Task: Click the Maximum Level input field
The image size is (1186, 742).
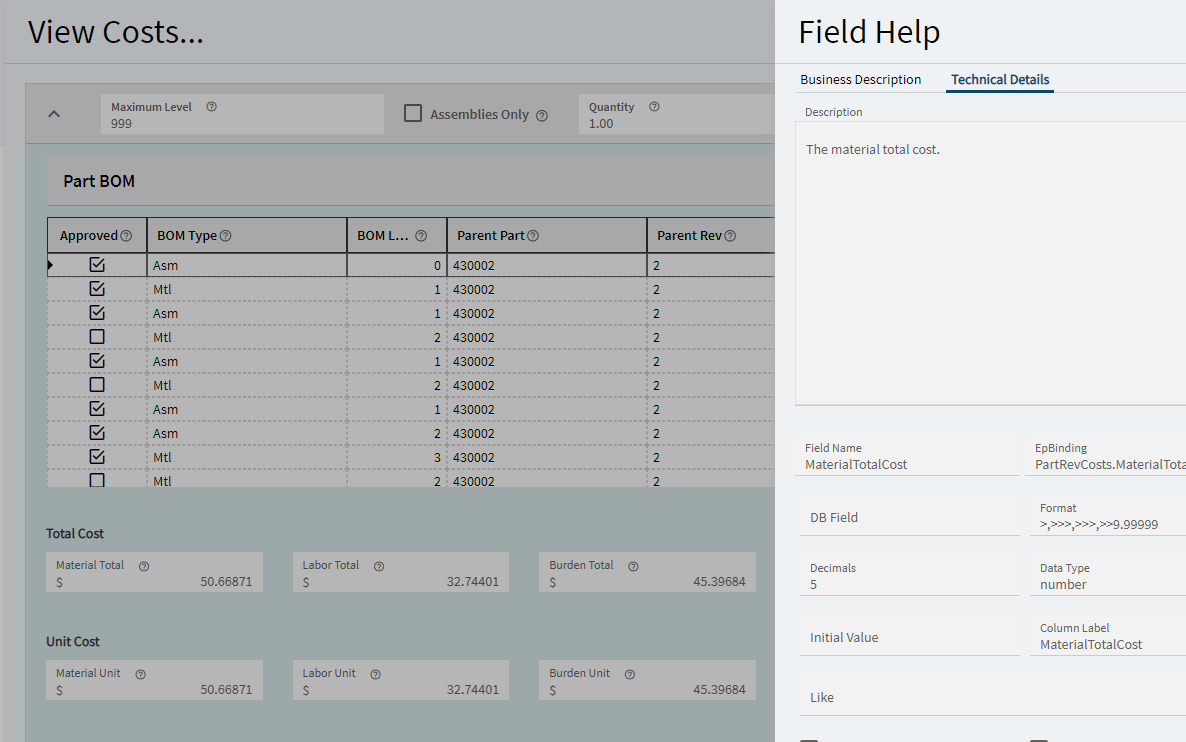Action: [242, 114]
